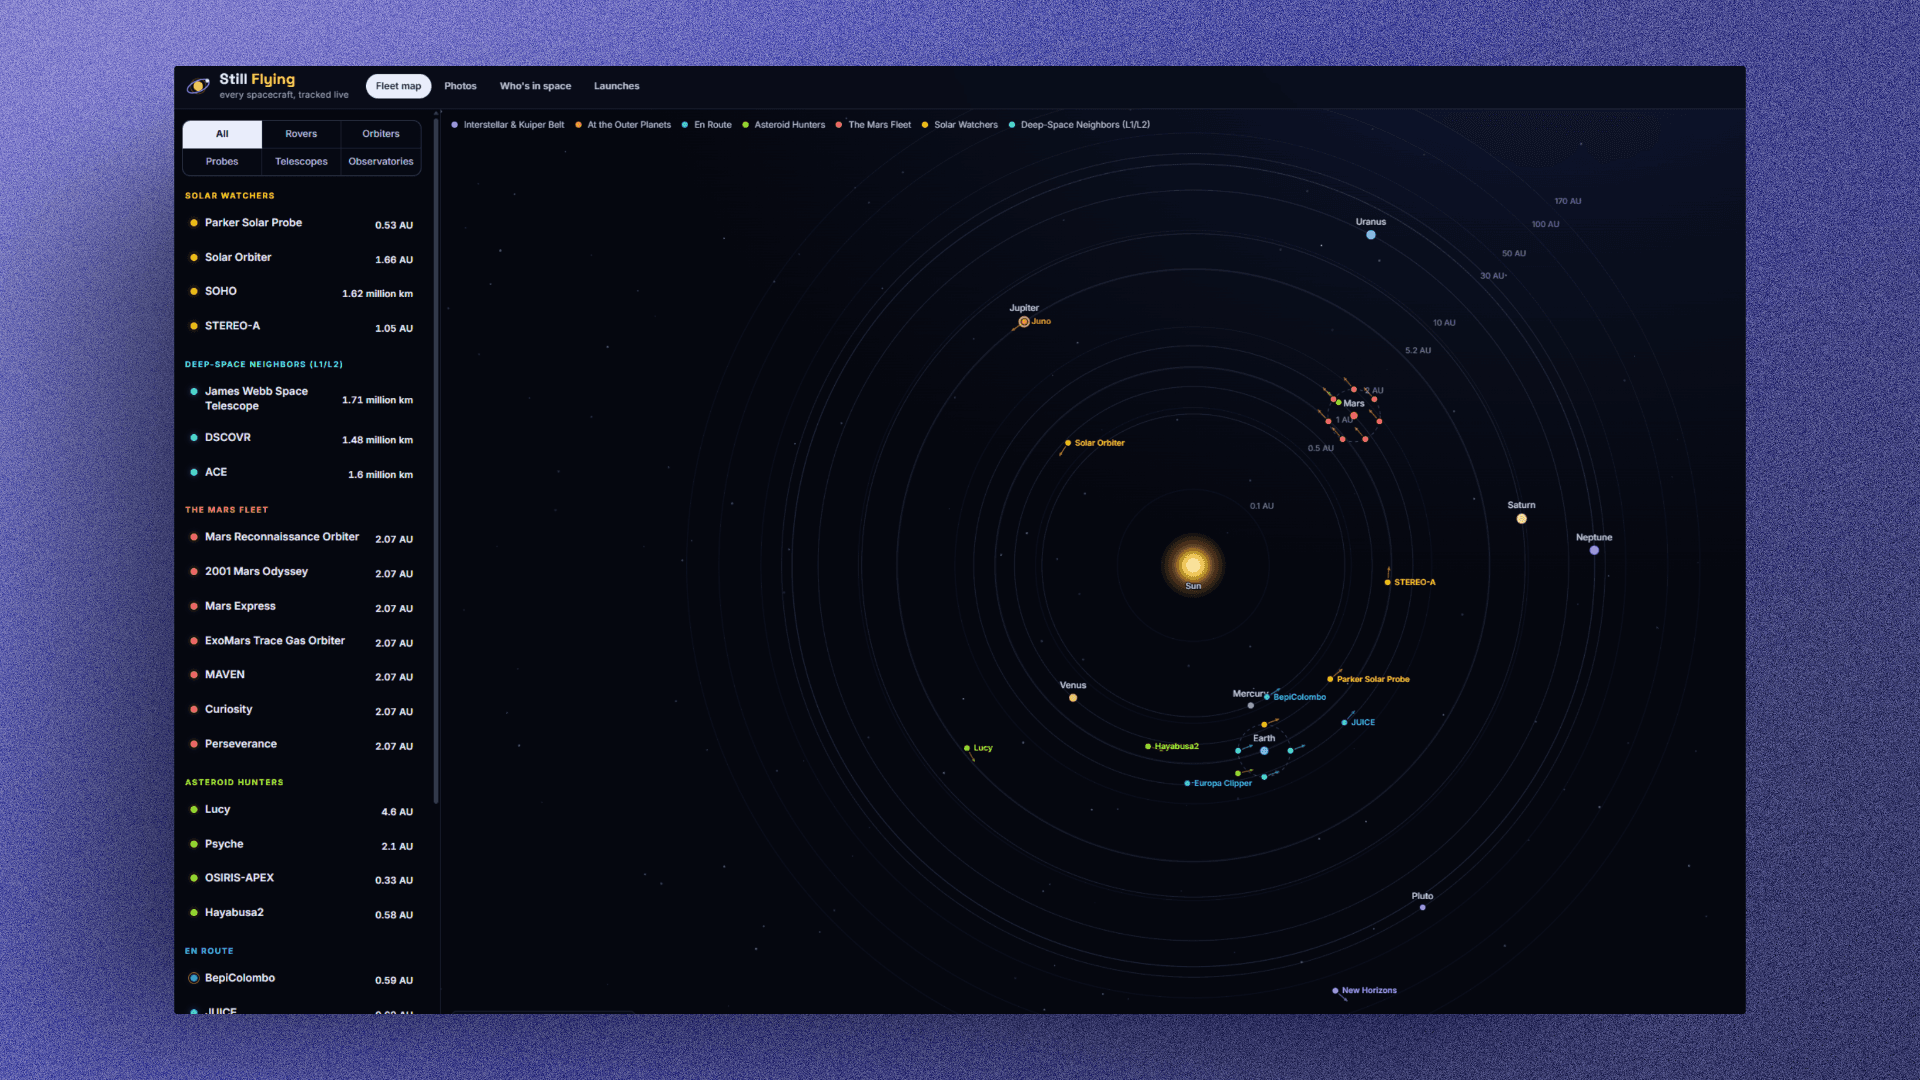This screenshot has height=1080, width=1920.
Task: Click the Juno marker near Jupiter
Action: 1024,322
